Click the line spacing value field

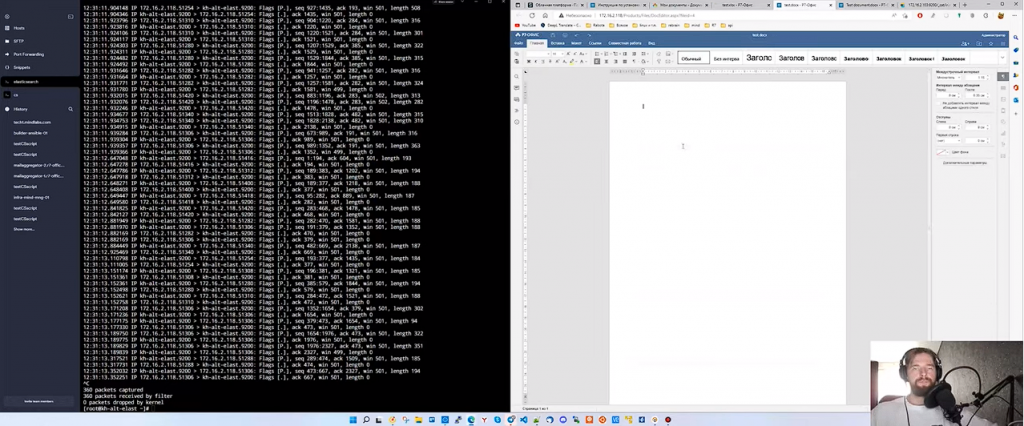976,78
